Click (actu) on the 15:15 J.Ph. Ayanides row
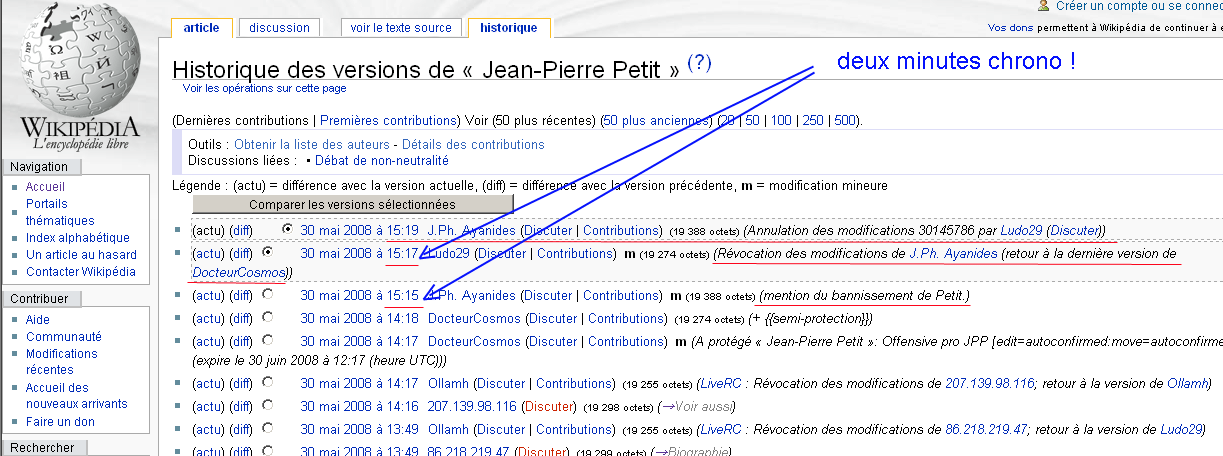The height and width of the screenshot is (456, 1223). (208, 295)
